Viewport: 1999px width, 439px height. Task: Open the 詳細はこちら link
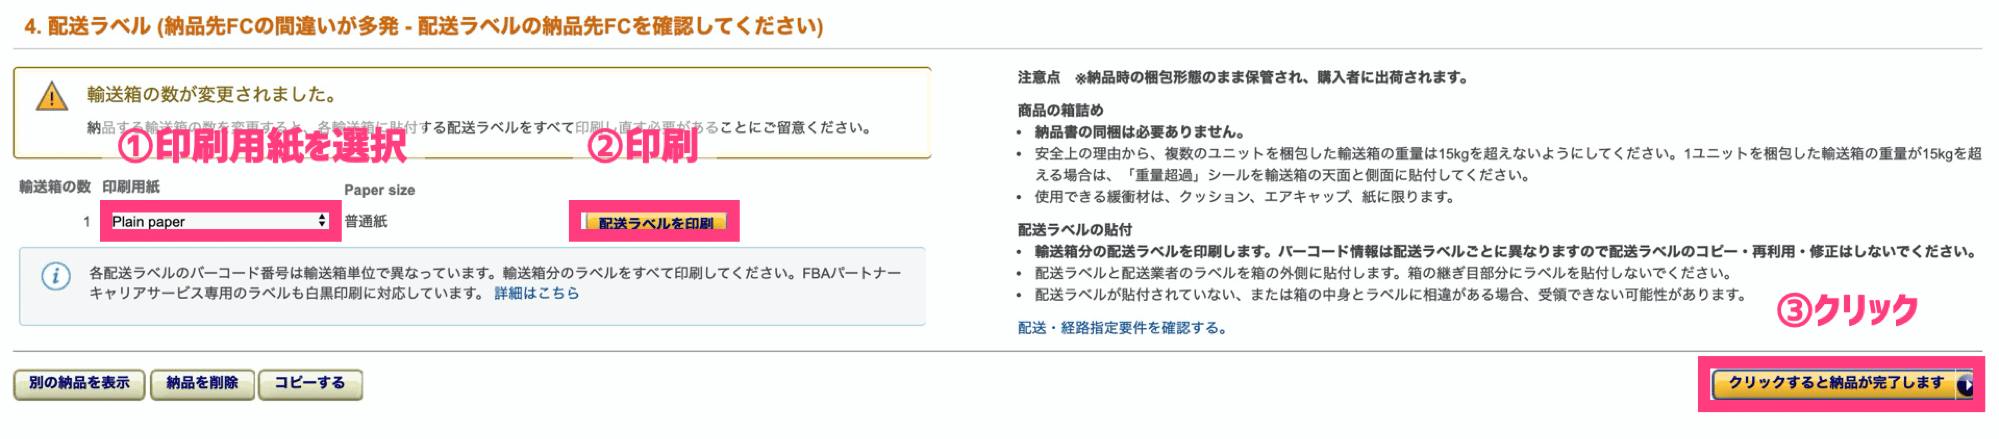coord(537,294)
